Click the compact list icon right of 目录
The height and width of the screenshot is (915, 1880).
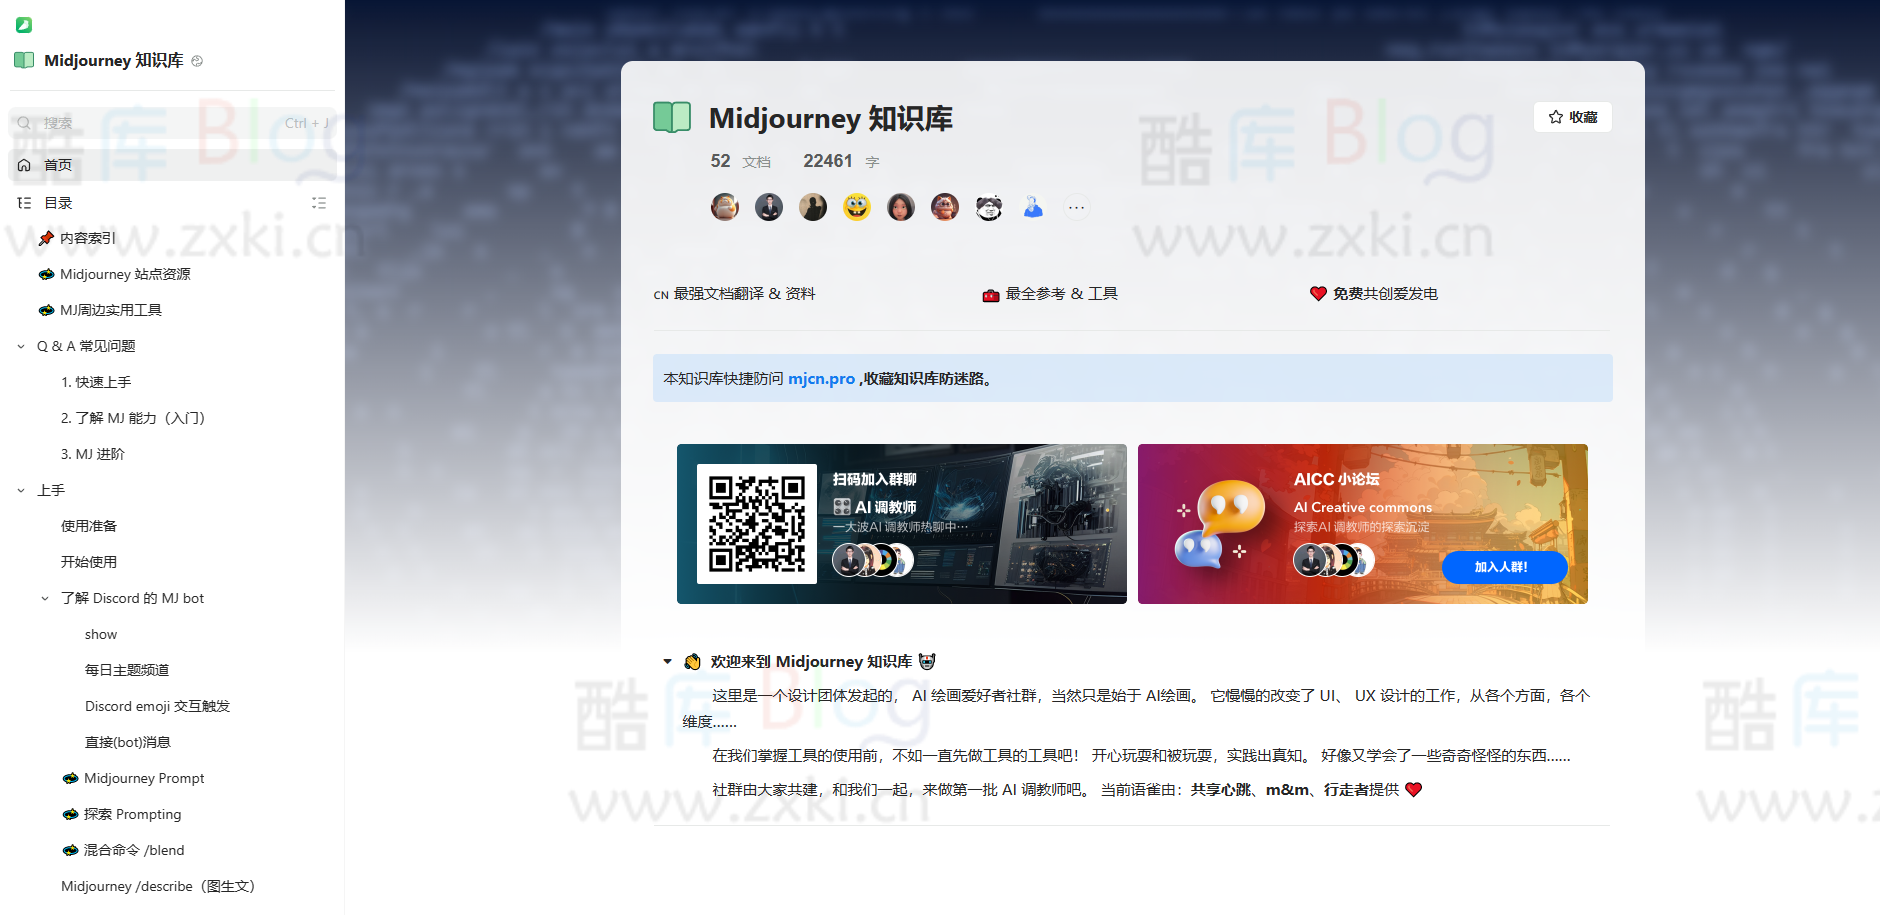coord(319,202)
